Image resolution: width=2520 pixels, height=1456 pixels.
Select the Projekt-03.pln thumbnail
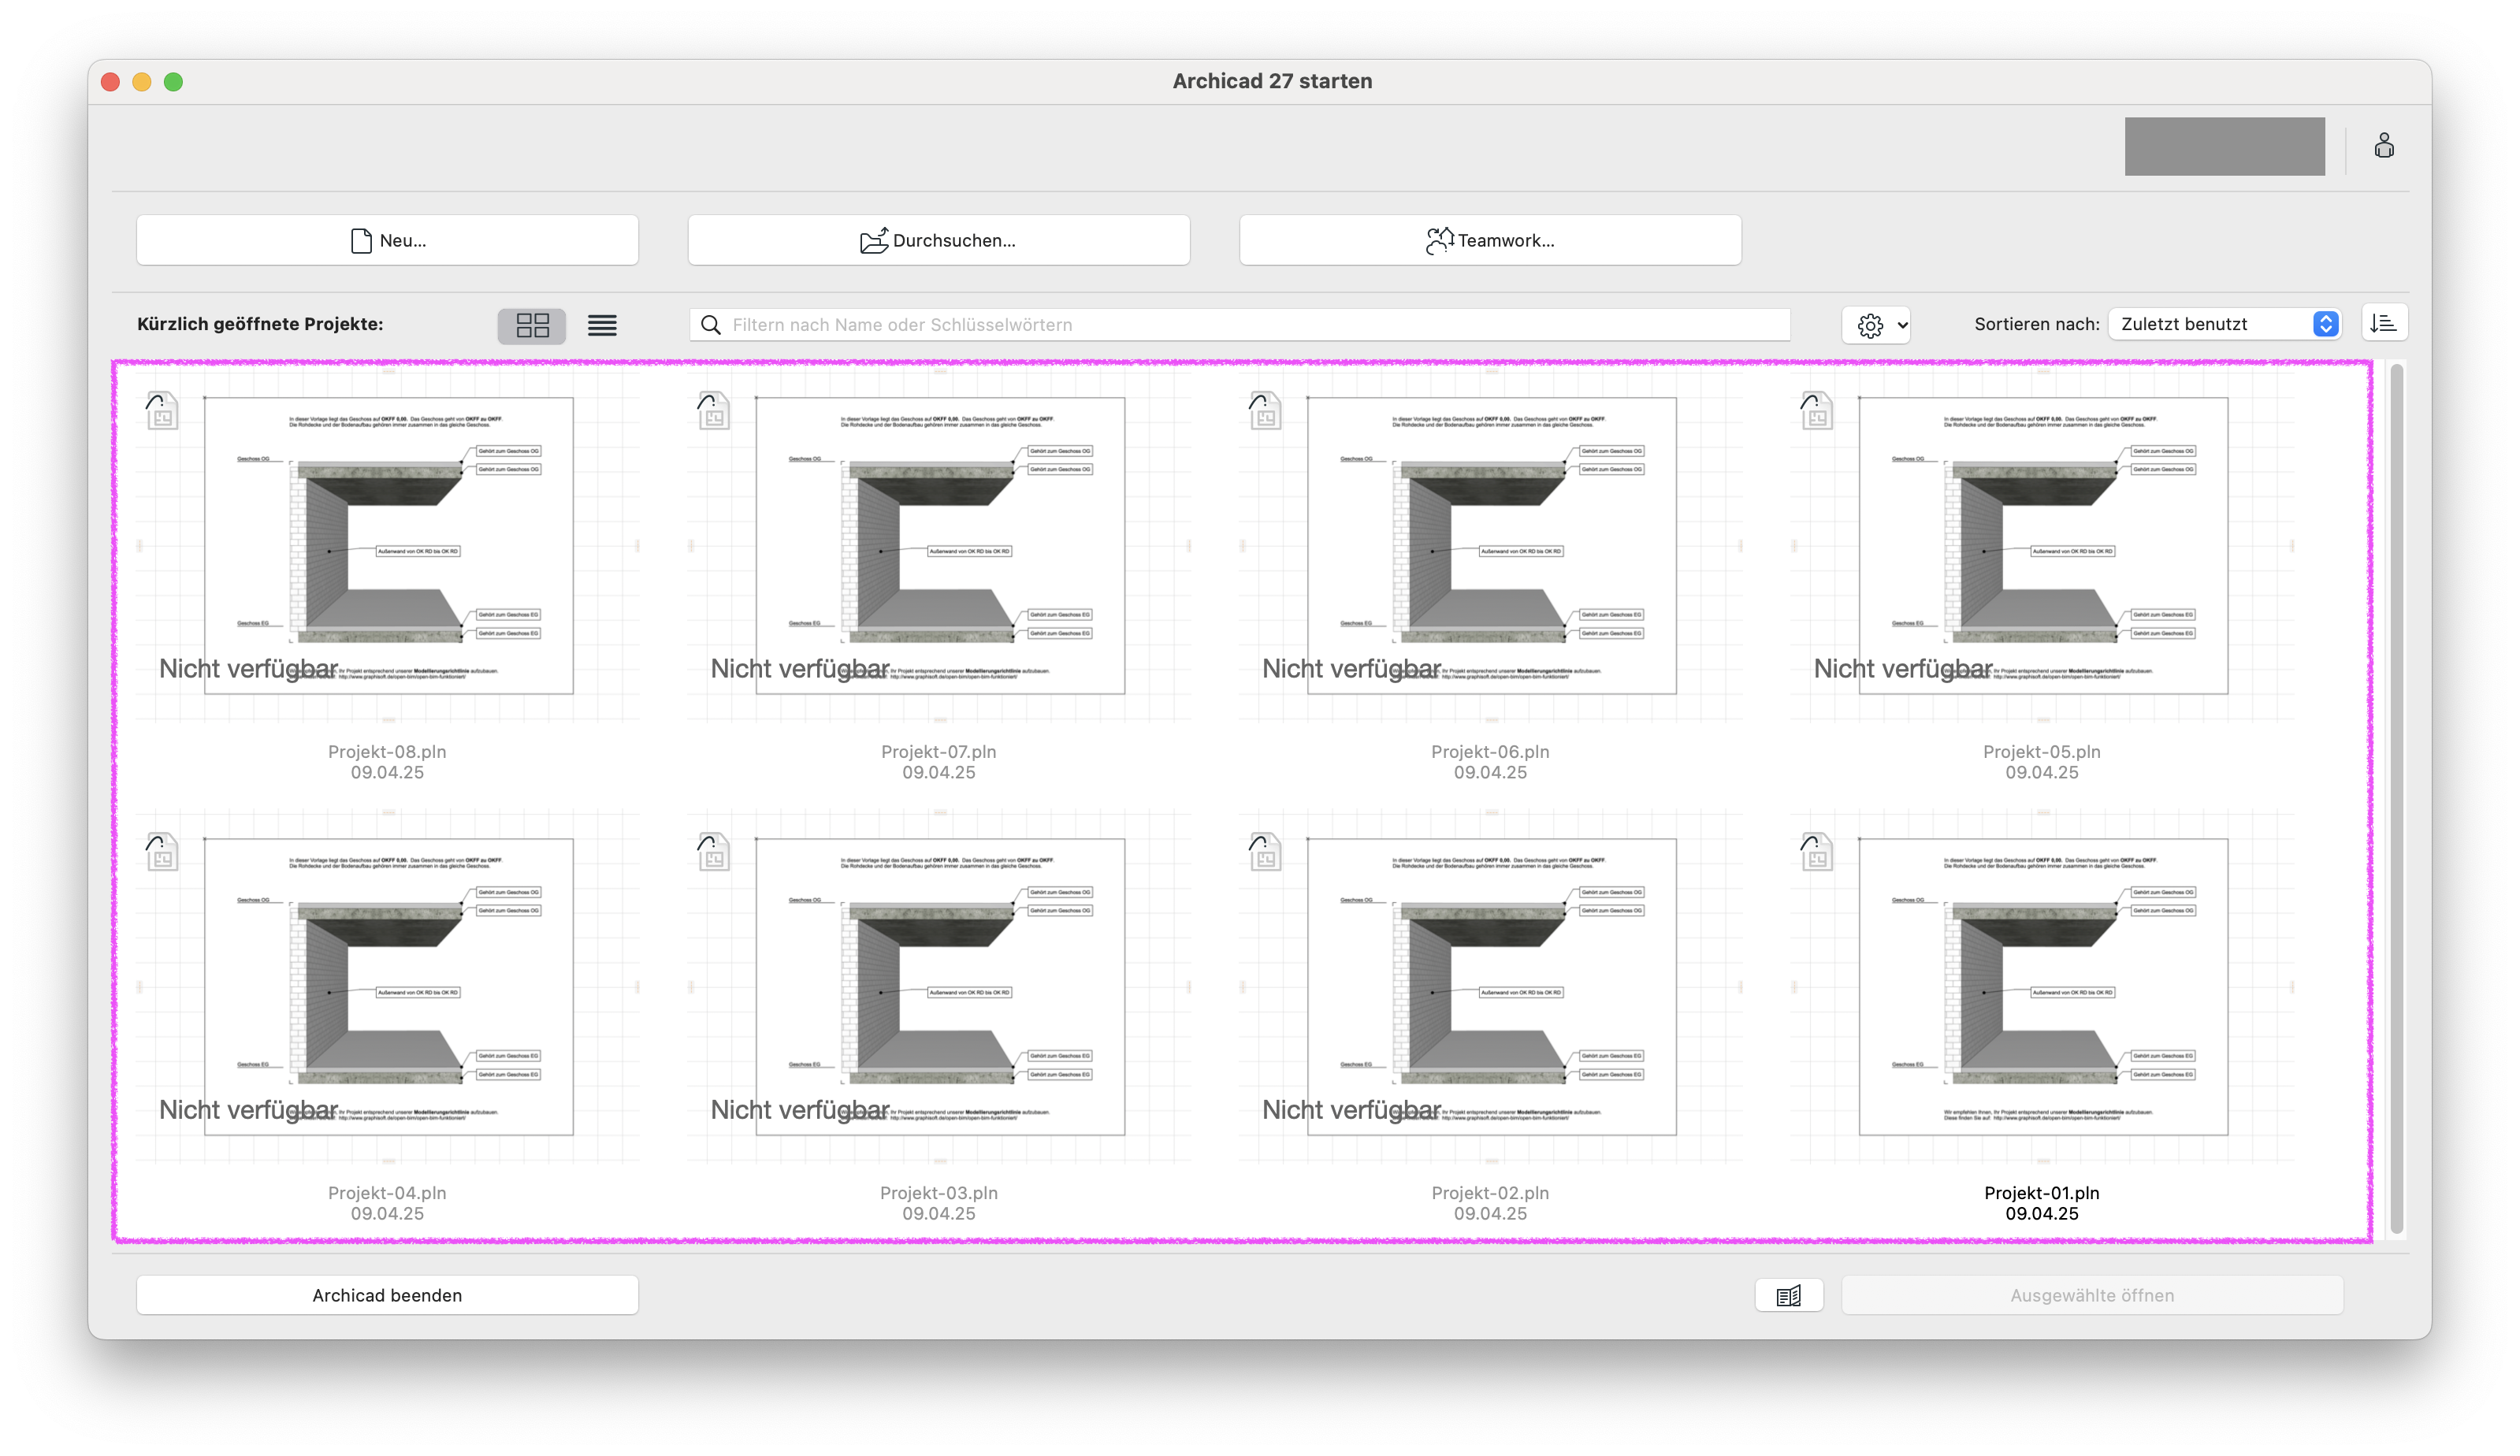(x=939, y=987)
